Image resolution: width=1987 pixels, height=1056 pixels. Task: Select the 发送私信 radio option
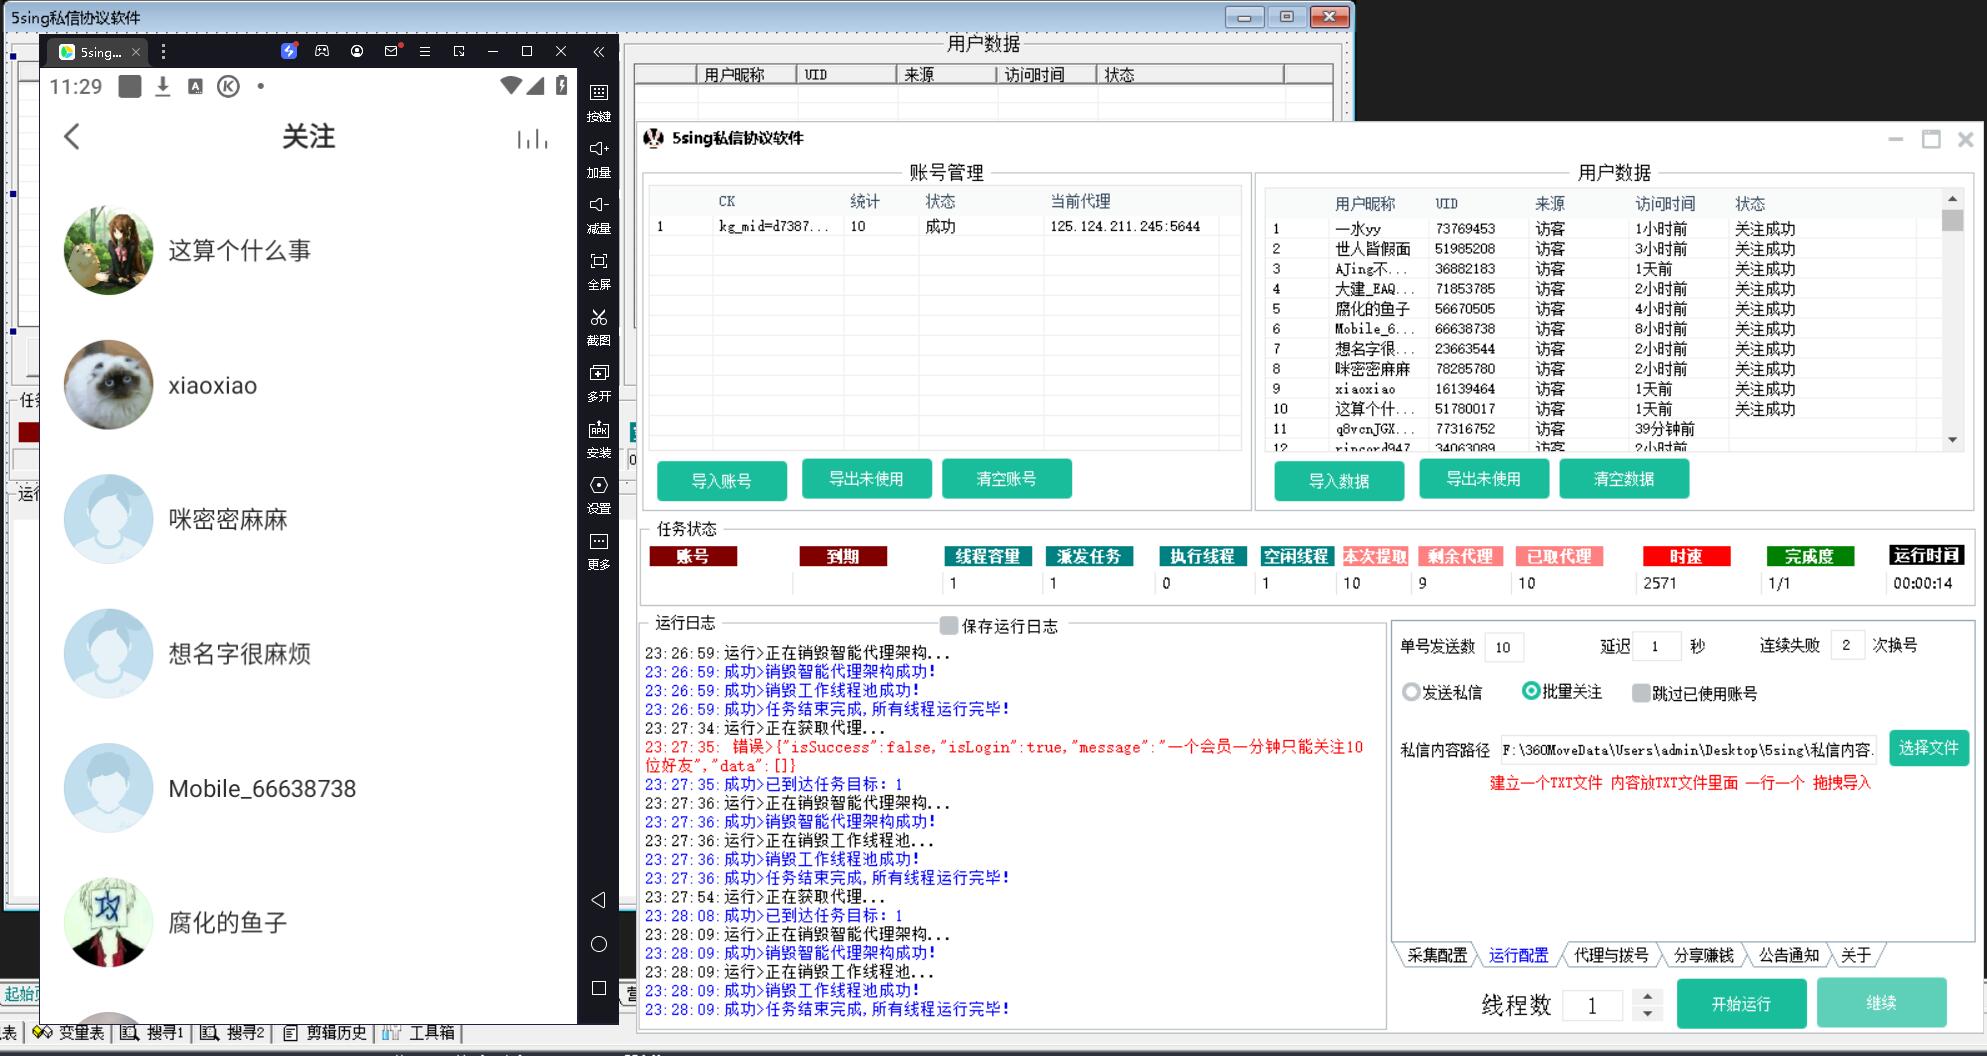[x=1411, y=692]
